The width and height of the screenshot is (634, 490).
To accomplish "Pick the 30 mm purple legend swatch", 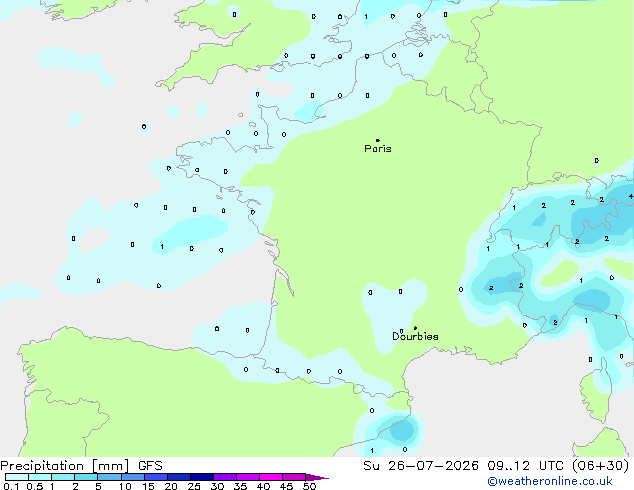I will coord(225,477).
